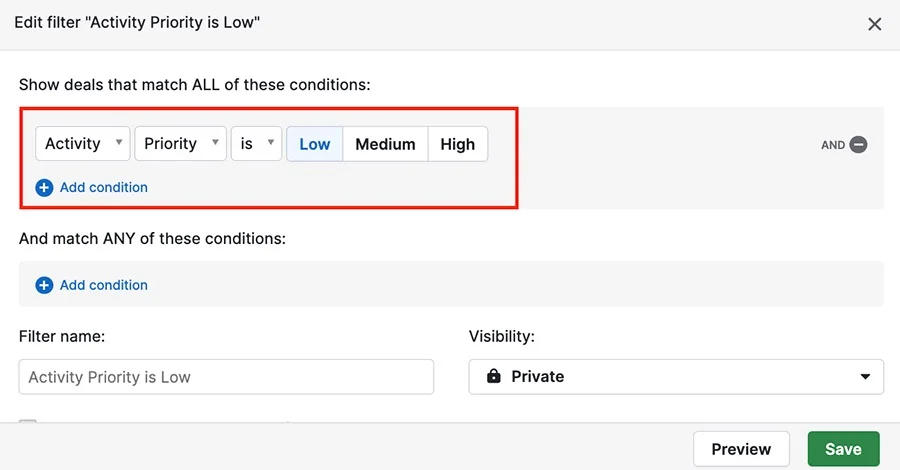Click the Filter name text field
Screen dimensions: 900x470
226,376
